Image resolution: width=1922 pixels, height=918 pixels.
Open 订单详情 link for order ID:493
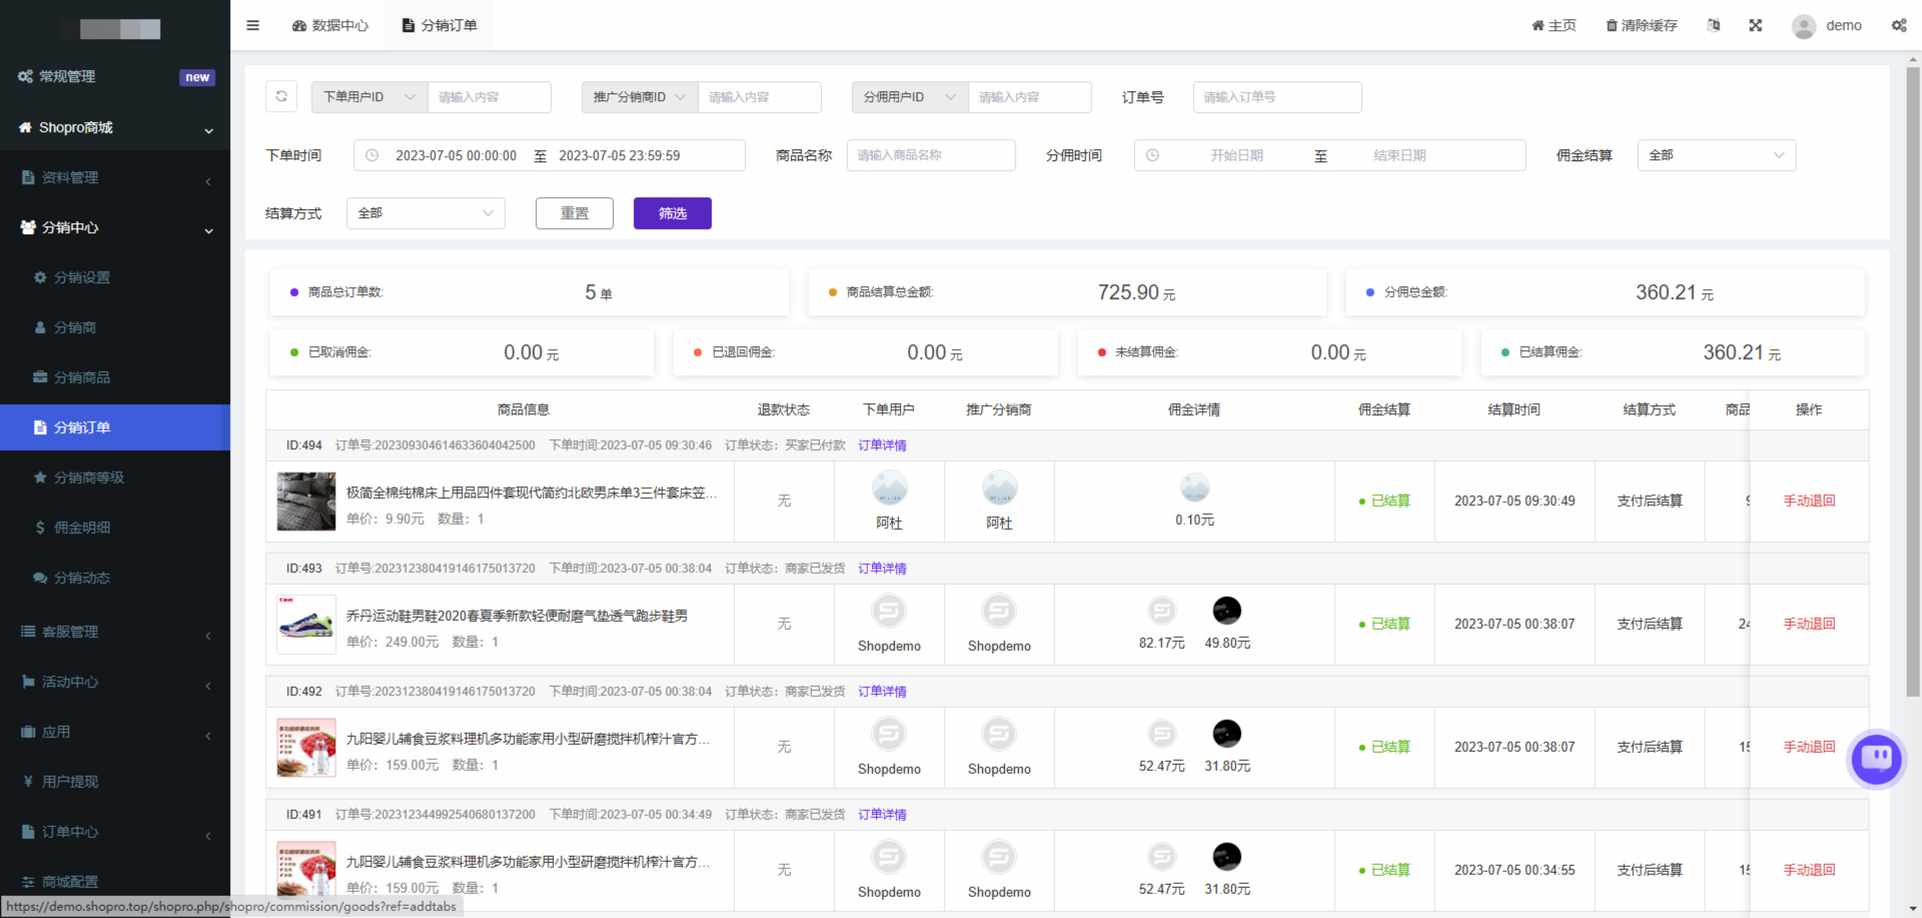(x=882, y=568)
